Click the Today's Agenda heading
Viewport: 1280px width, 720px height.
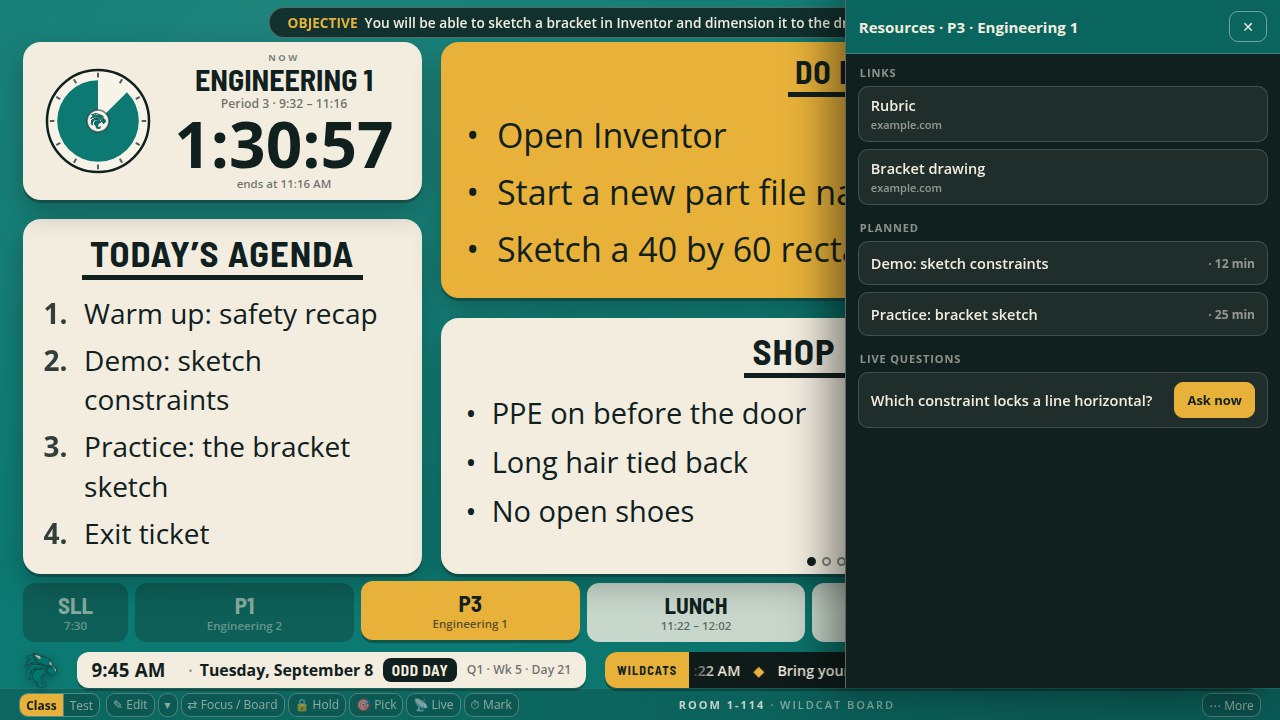(x=222, y=255)
